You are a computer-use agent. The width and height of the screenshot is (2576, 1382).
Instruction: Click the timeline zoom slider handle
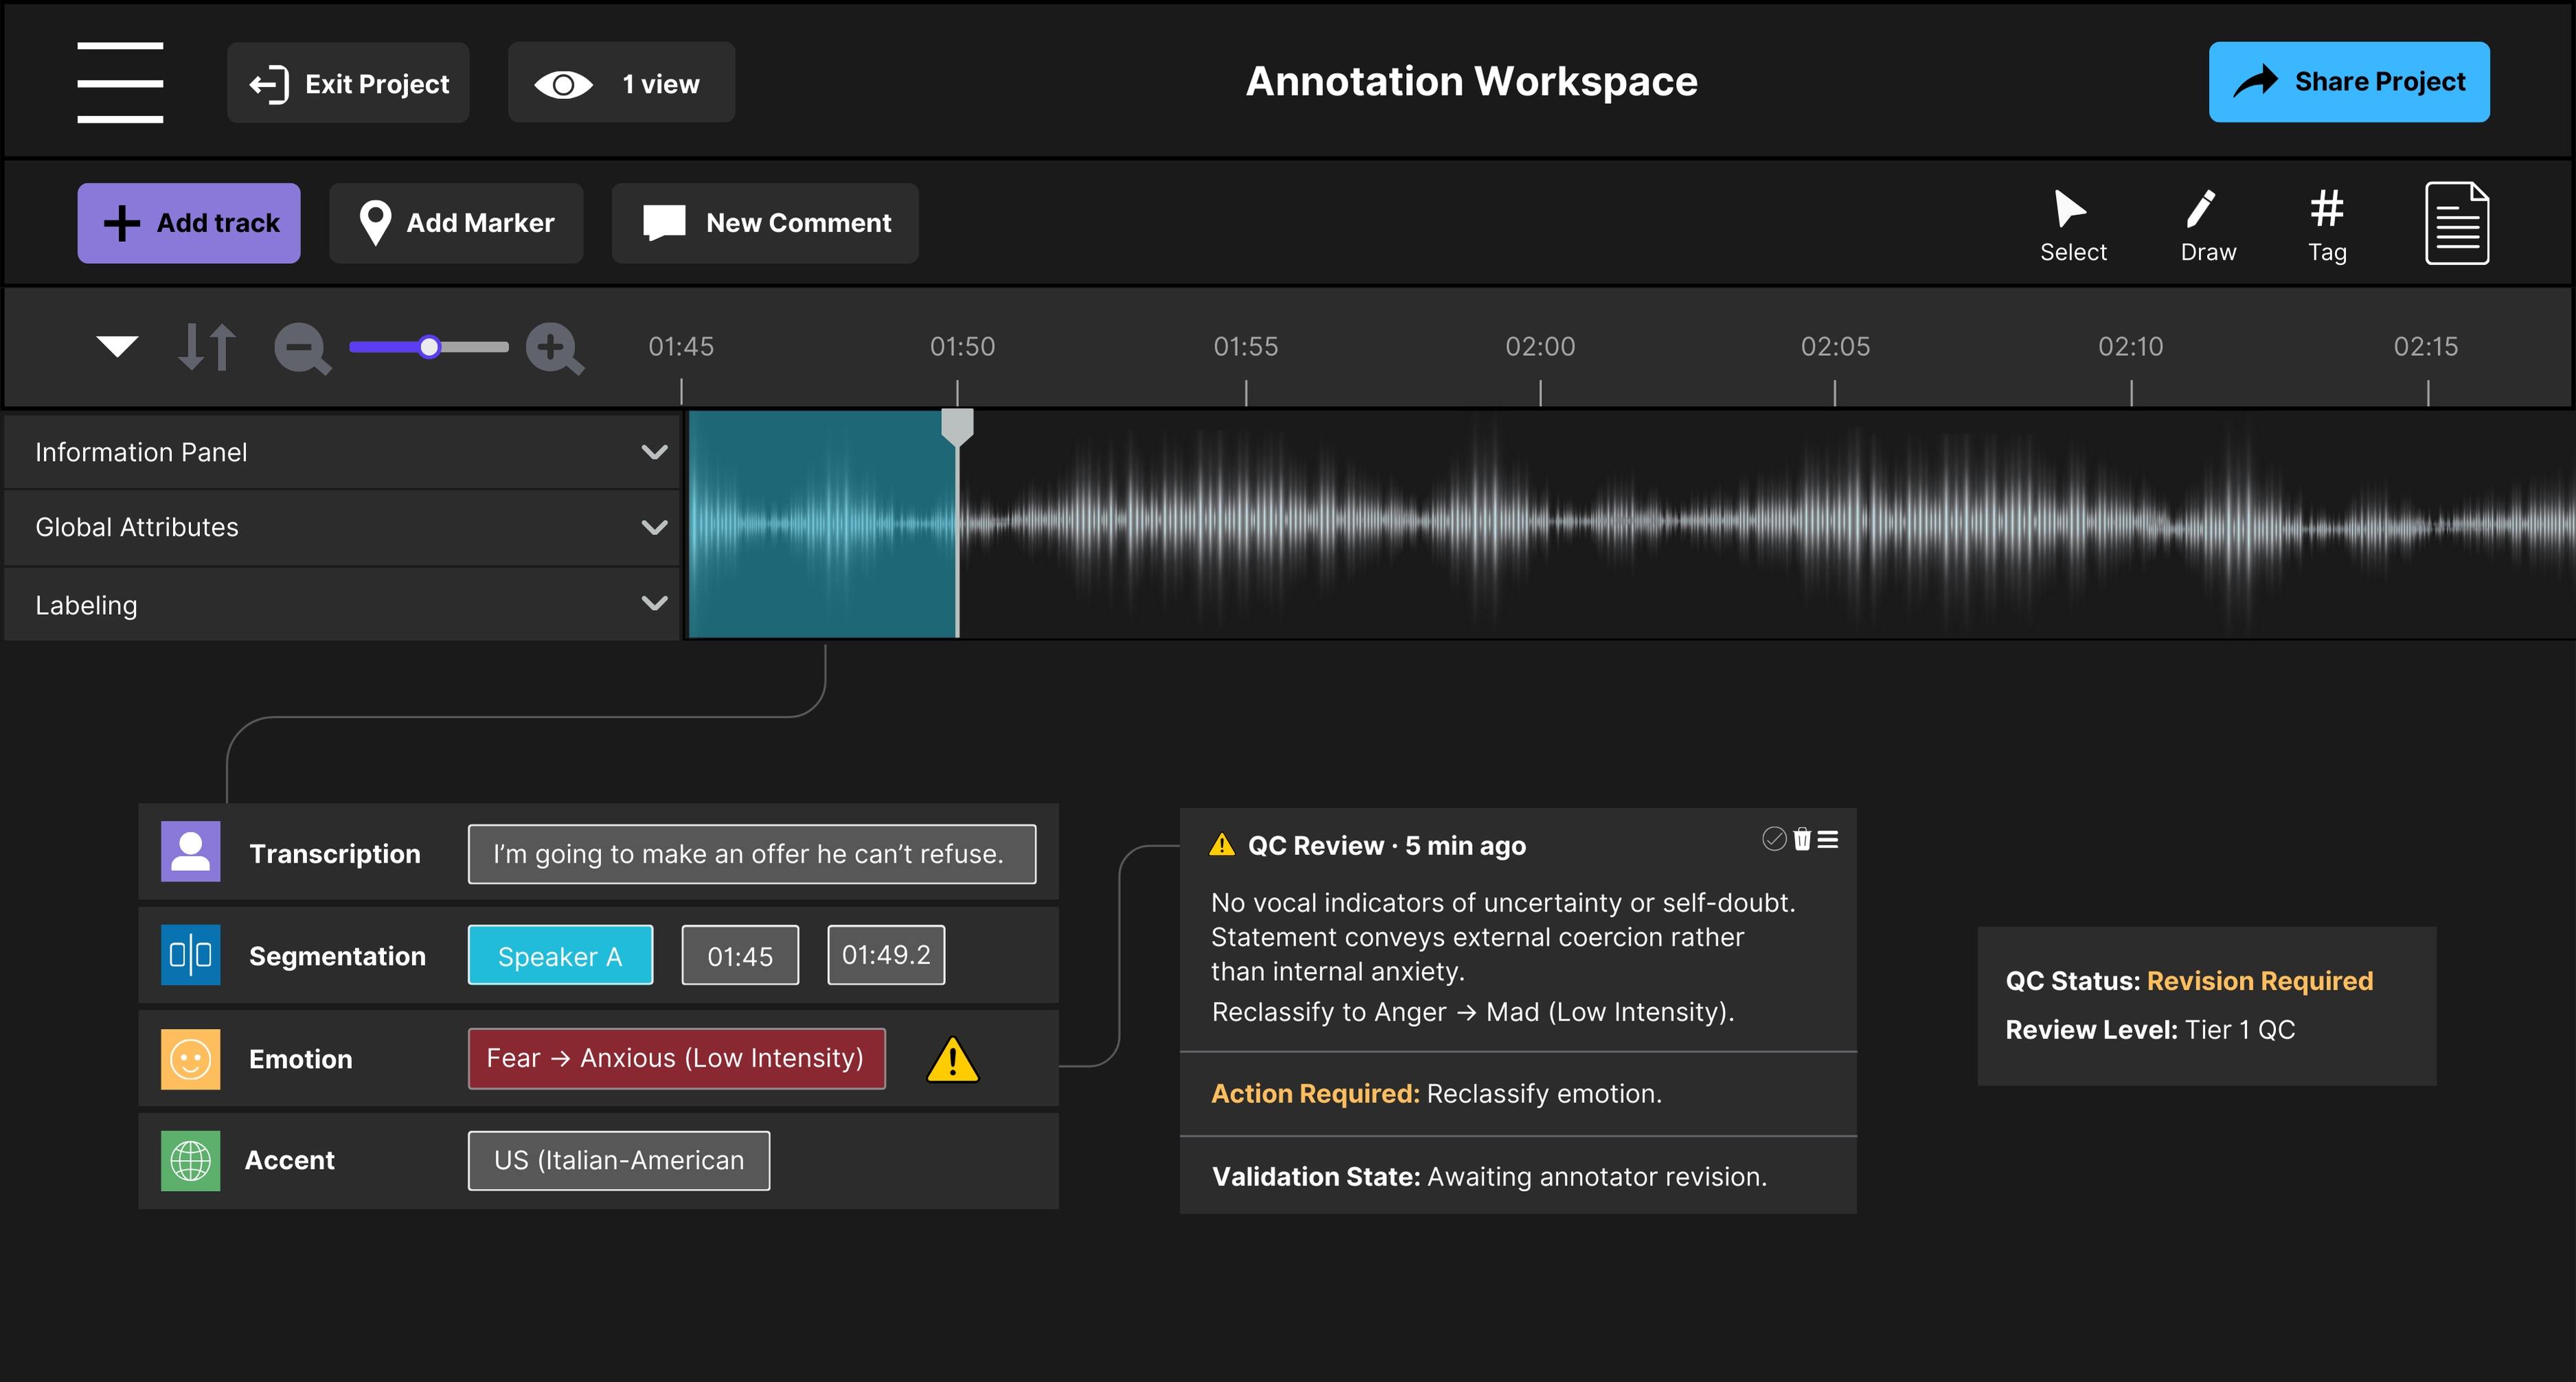(x=429, y=347)
